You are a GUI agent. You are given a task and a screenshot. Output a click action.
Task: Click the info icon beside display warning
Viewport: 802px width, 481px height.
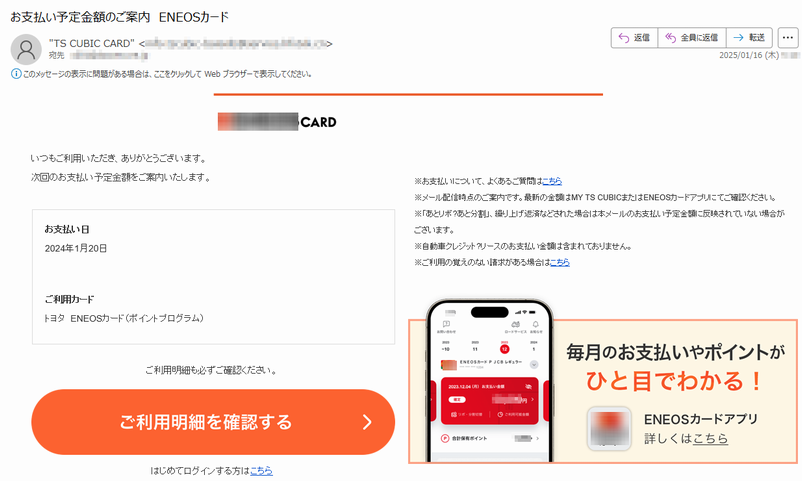(x=16, y=74)
